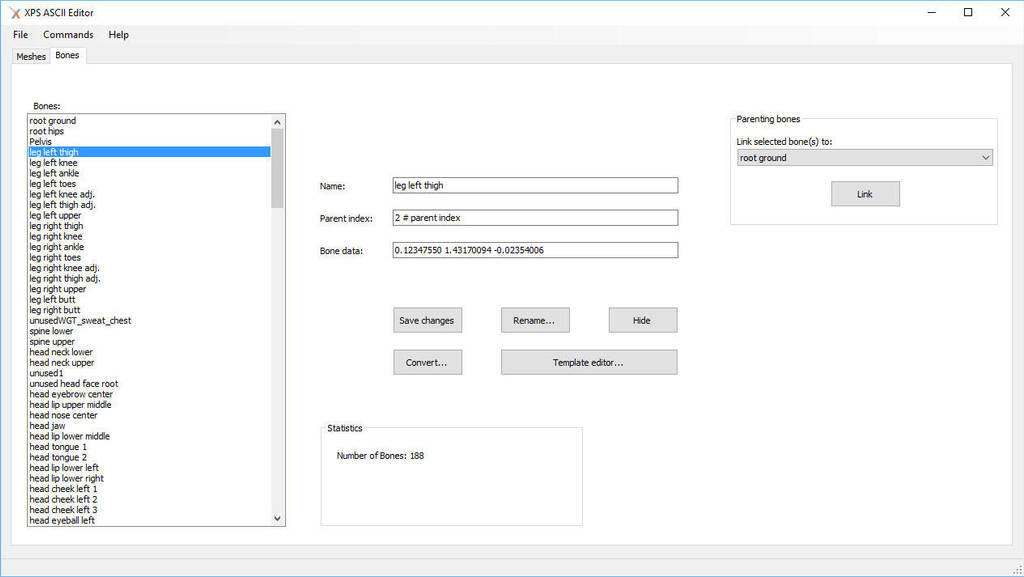
Task: Select 'leg left knee' bone
Action: point(149,163)
